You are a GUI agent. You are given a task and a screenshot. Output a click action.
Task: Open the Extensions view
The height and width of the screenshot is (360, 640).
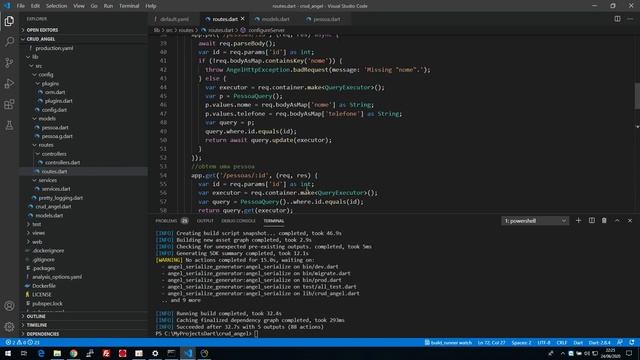pos(9,104)
